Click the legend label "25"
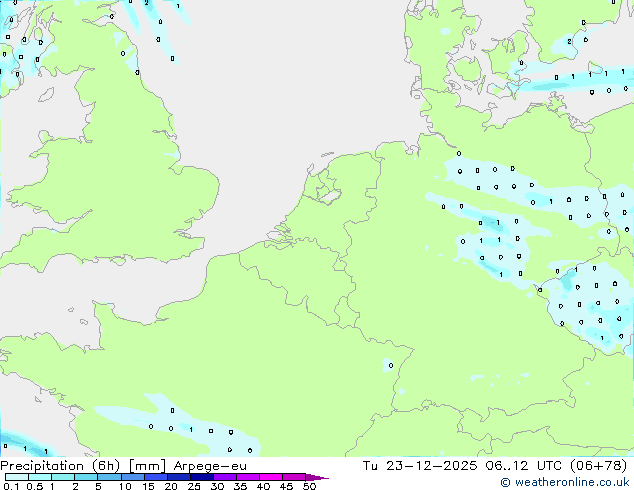The image size is (634, 490). 194,486
